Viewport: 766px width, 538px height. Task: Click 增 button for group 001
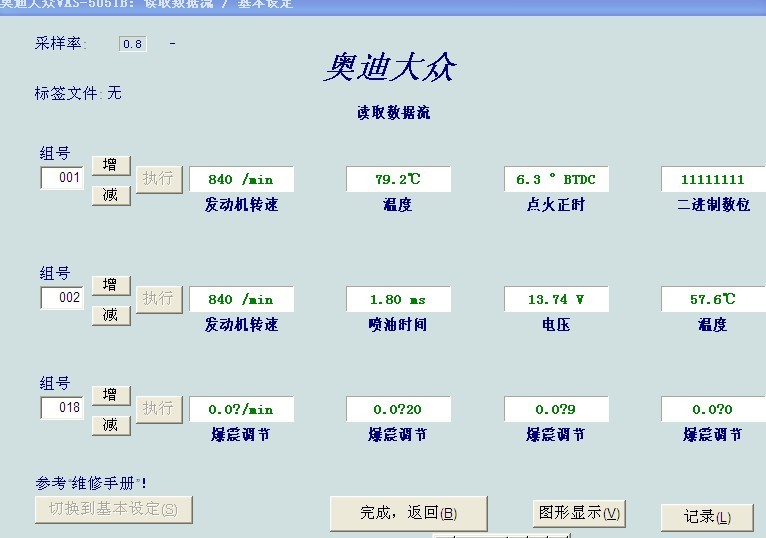click(111, 165)
